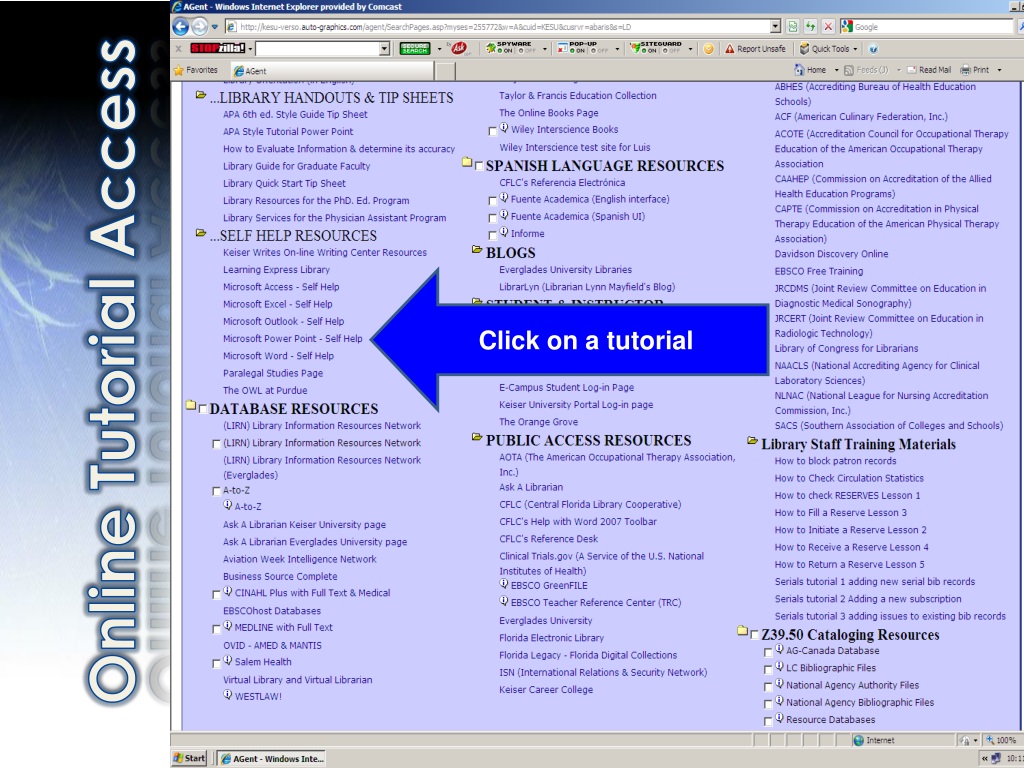Click the Start button on taskbar
The height and width of the screenshot is (768, 1024).
click(x=189, y=758)
